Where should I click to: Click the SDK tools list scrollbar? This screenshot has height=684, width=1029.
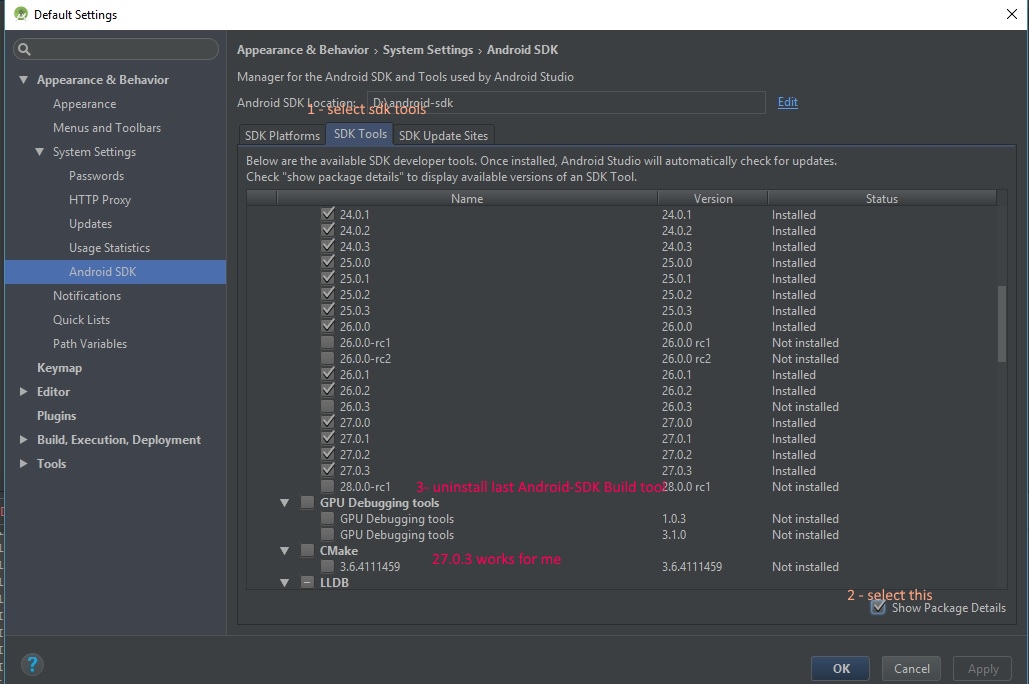pyautogui.click(x=1001, y=324)
